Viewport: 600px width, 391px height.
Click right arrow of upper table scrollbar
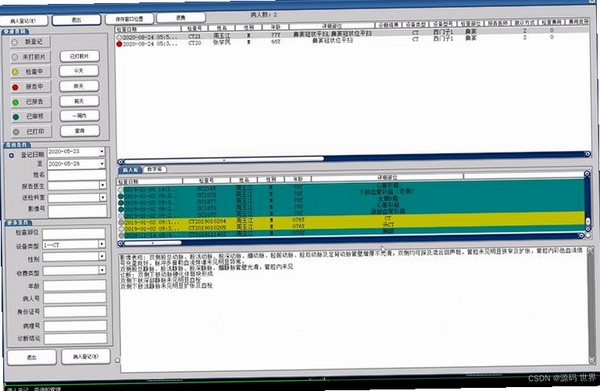pos(587,154)
